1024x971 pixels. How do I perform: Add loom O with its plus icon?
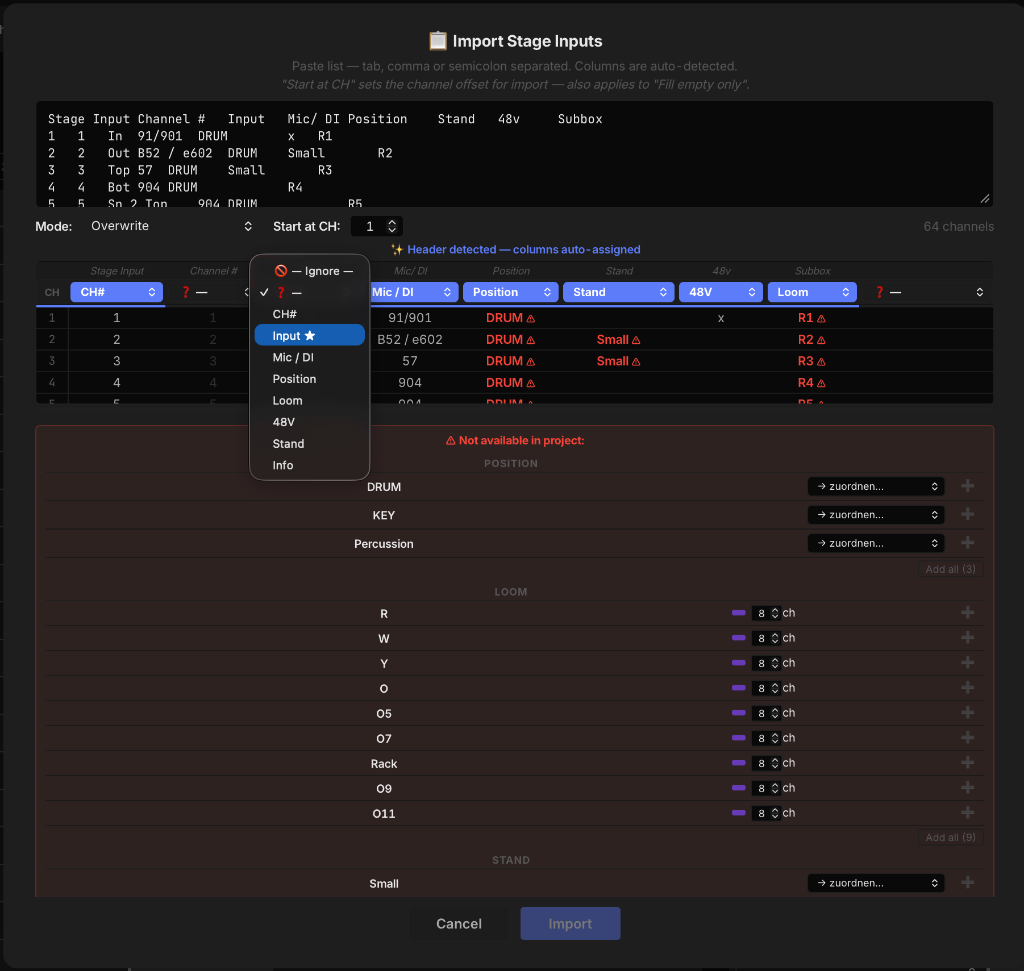[967, 688]
